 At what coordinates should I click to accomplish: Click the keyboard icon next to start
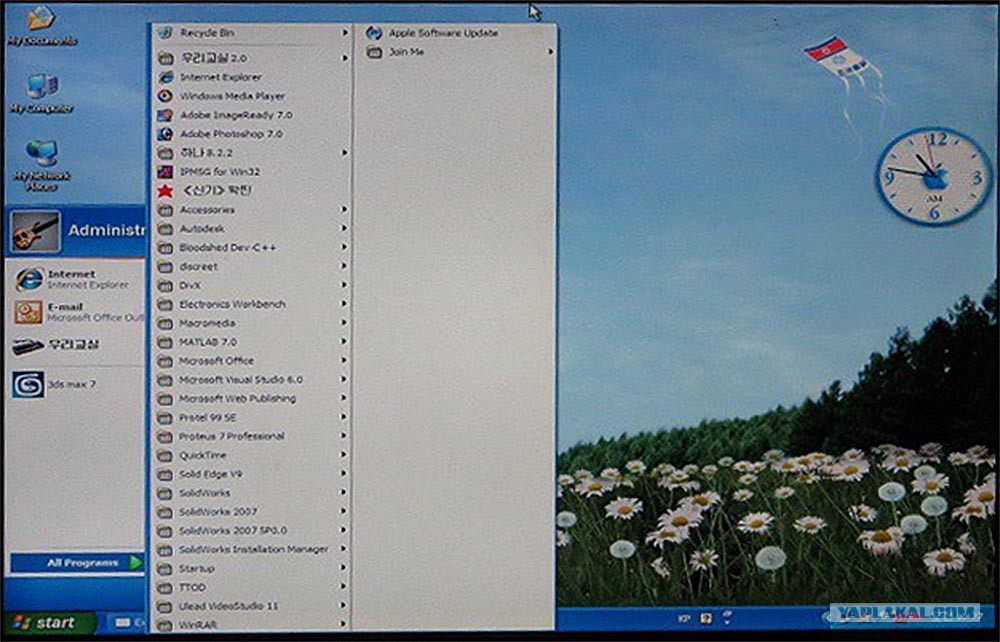pos(122,623)
